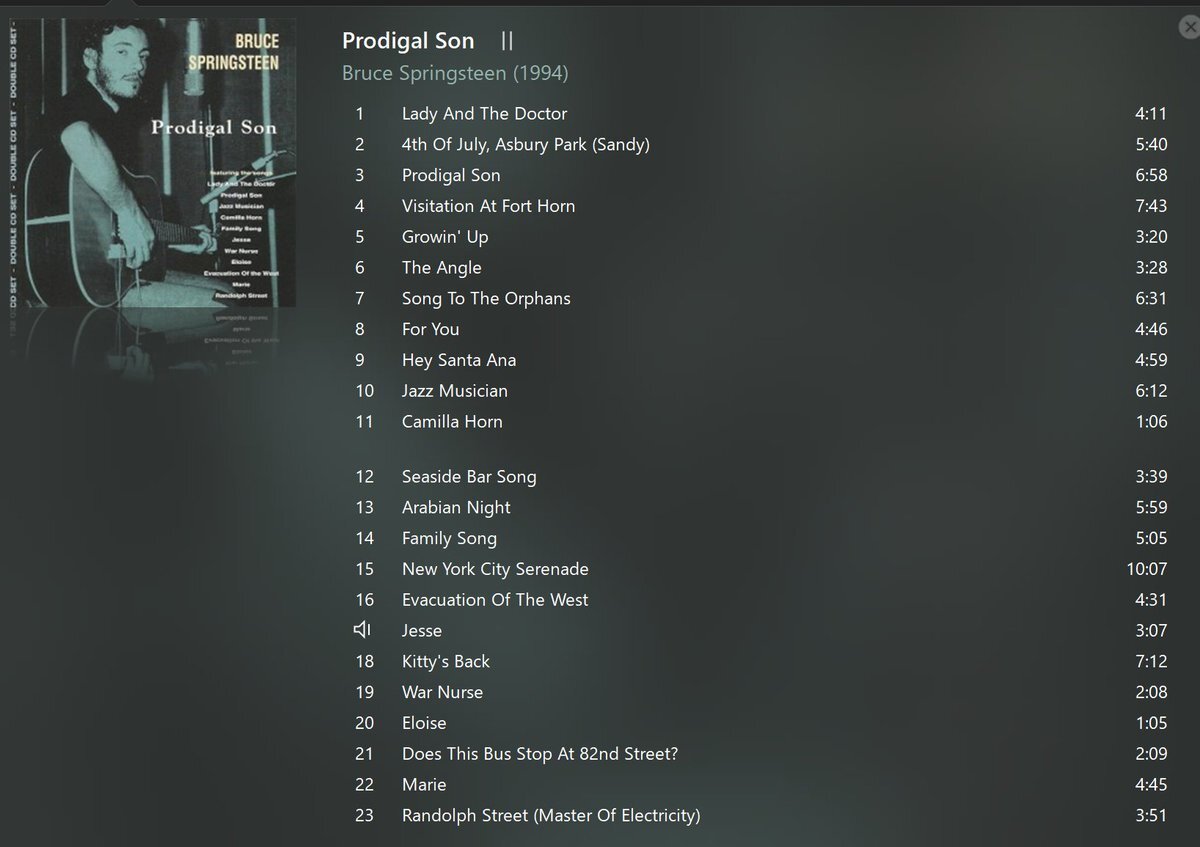Play Growin' Up from the tracklist
The height and width of the screenshot is (847, 1200).
click(x=761, y=237)
